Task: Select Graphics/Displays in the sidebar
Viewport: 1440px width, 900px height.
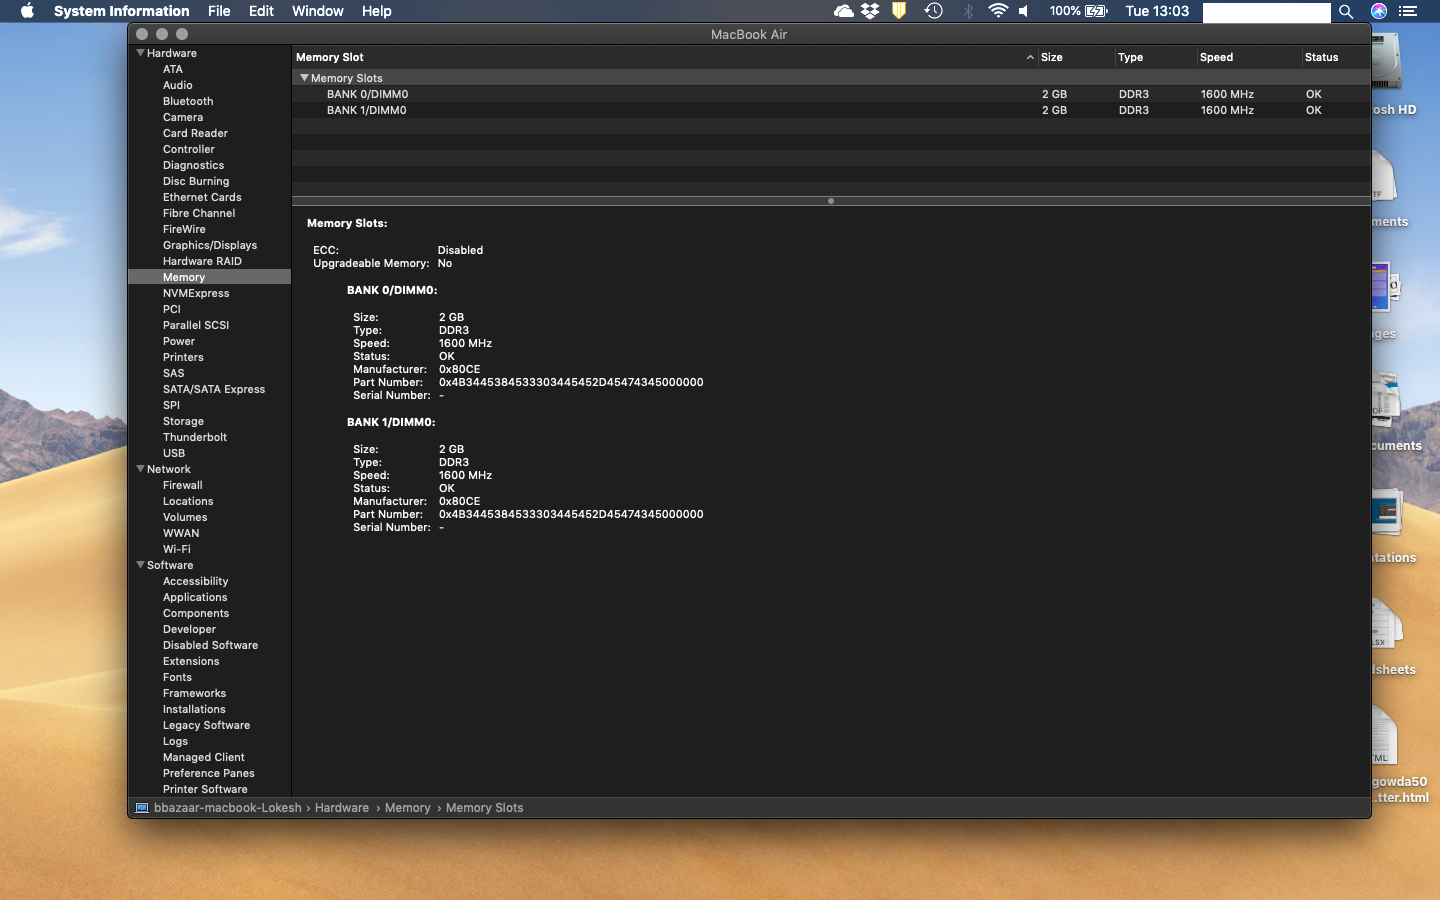Action: 210,245
